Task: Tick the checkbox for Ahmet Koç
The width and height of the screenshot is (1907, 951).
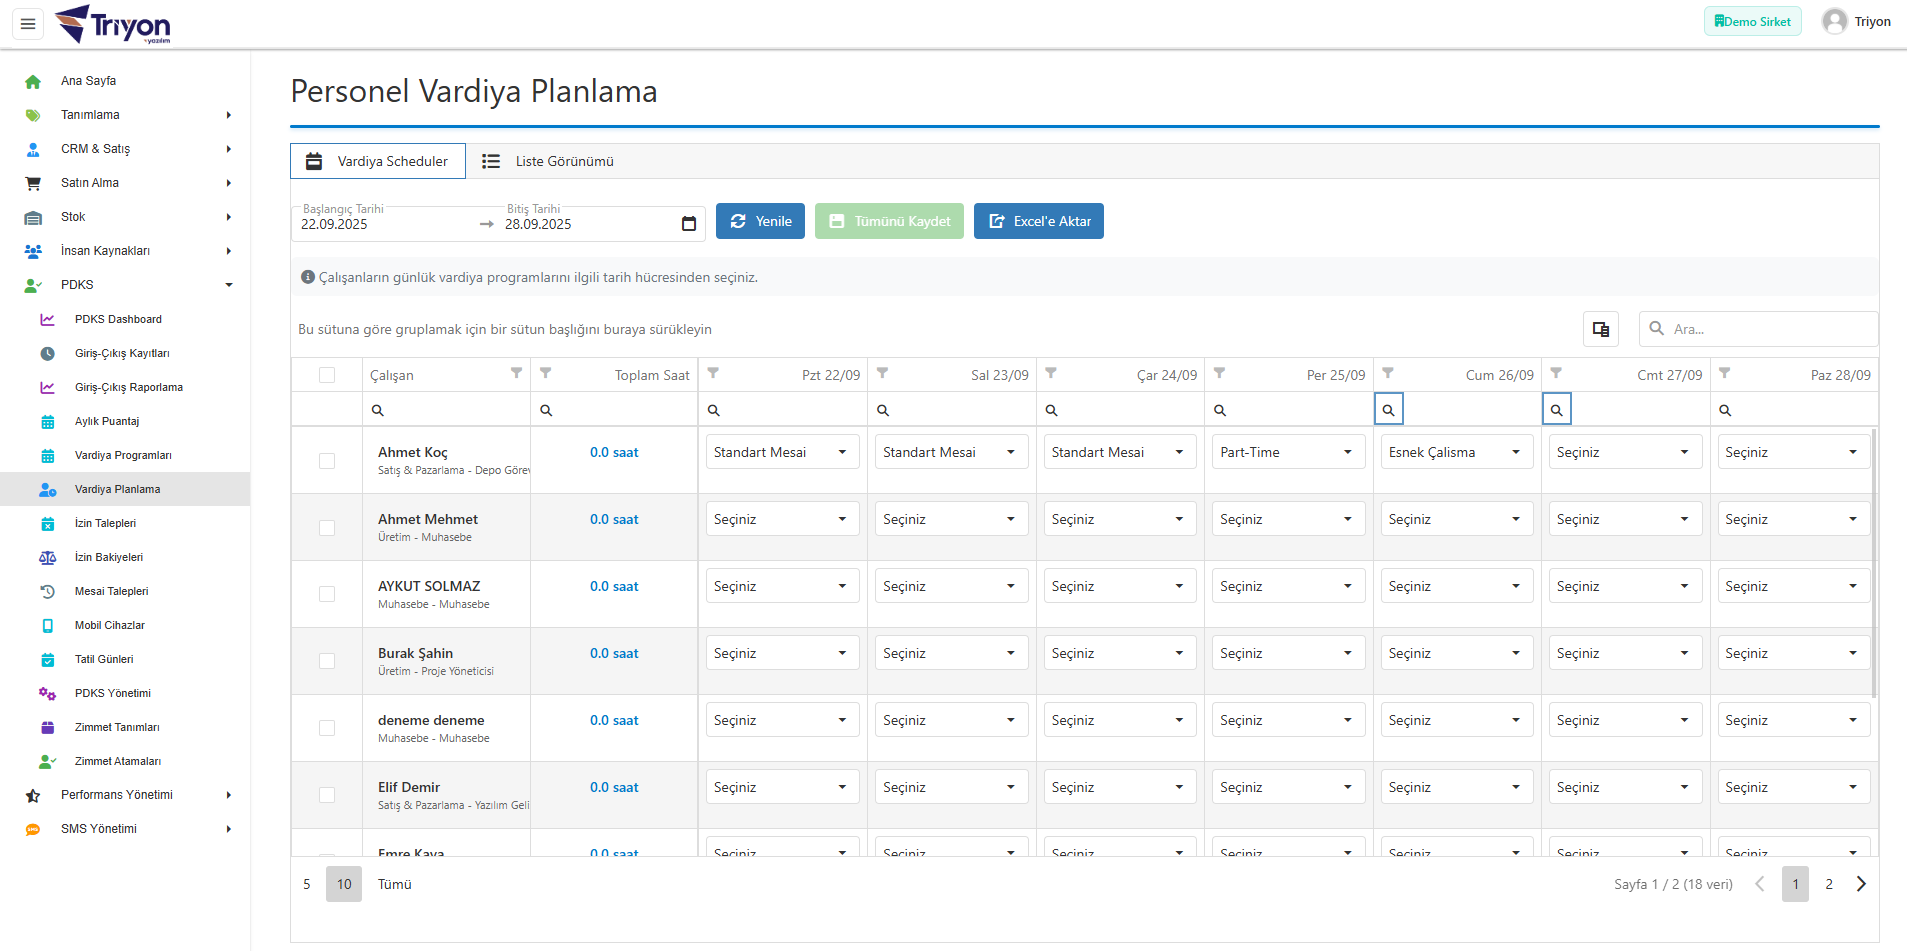Action: [x=327, y=460]
